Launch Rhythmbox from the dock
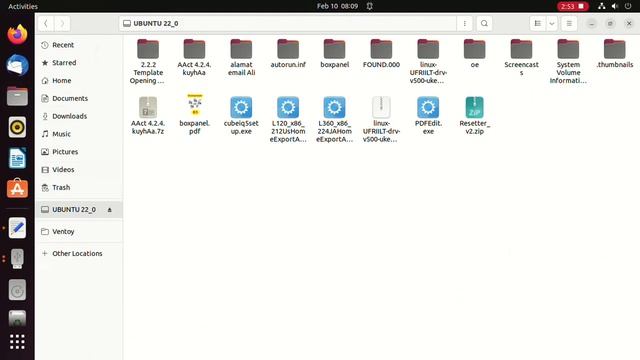This screenshot has height=360, width=640. pos(17,127)
